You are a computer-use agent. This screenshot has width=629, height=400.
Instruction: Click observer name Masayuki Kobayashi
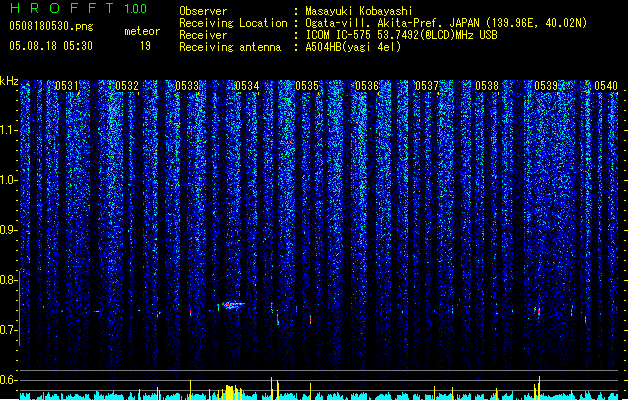tap(359, 11)
